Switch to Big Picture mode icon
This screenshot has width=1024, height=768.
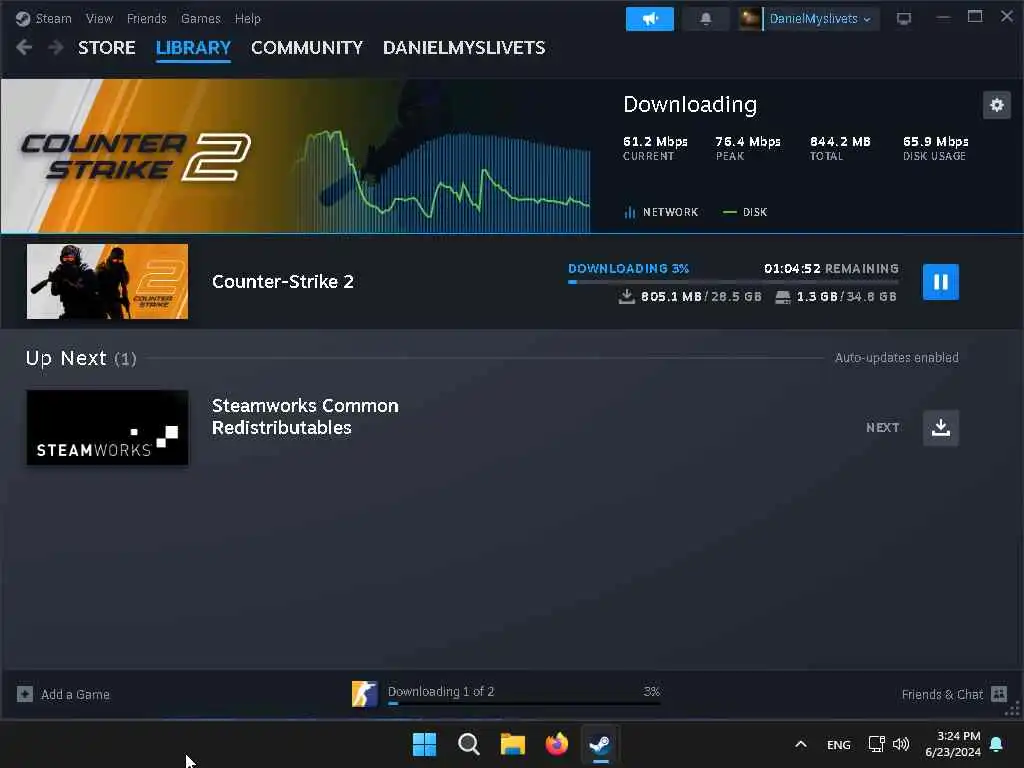(x=904, y=19)
